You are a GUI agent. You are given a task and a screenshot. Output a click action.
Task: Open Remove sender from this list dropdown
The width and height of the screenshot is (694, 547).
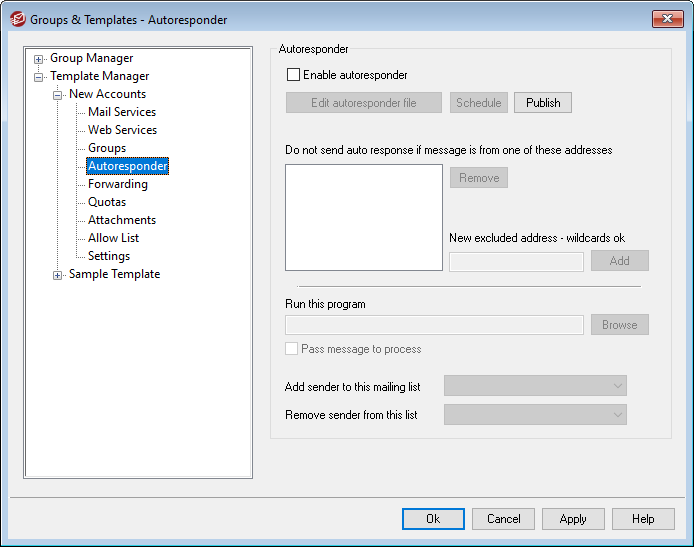click(535, 414)
